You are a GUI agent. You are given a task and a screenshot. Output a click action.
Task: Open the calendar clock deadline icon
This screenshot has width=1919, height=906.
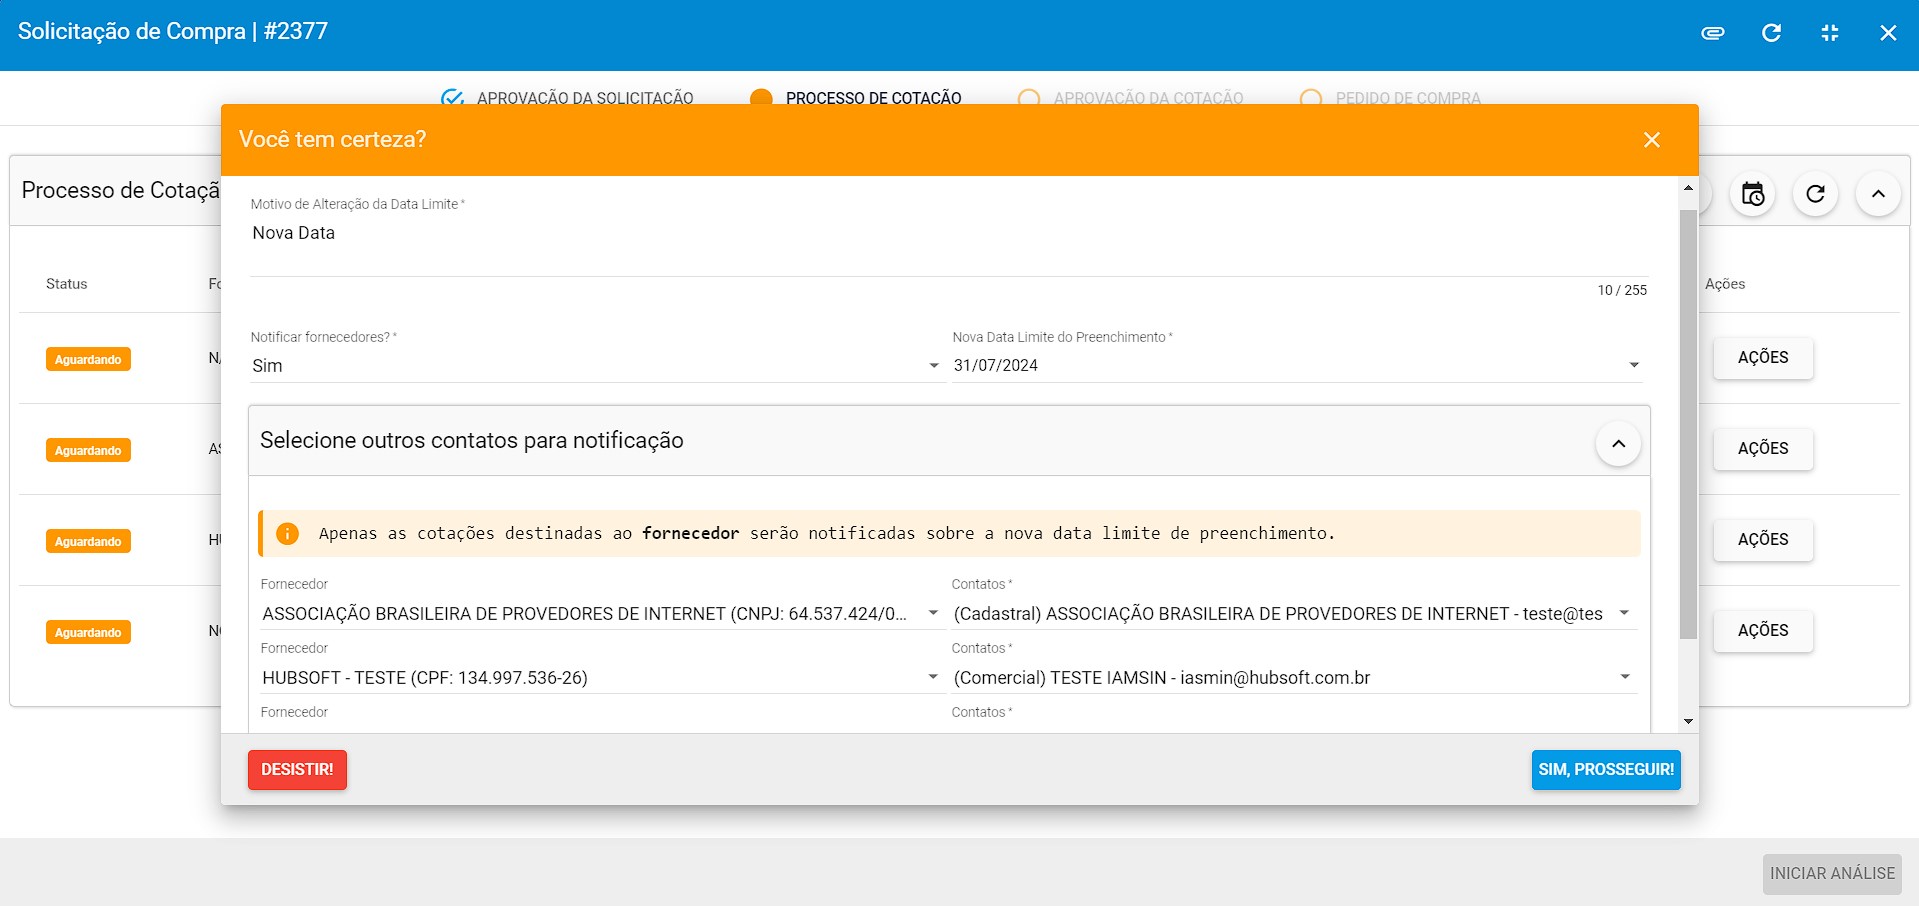(x=1753, y=194)
